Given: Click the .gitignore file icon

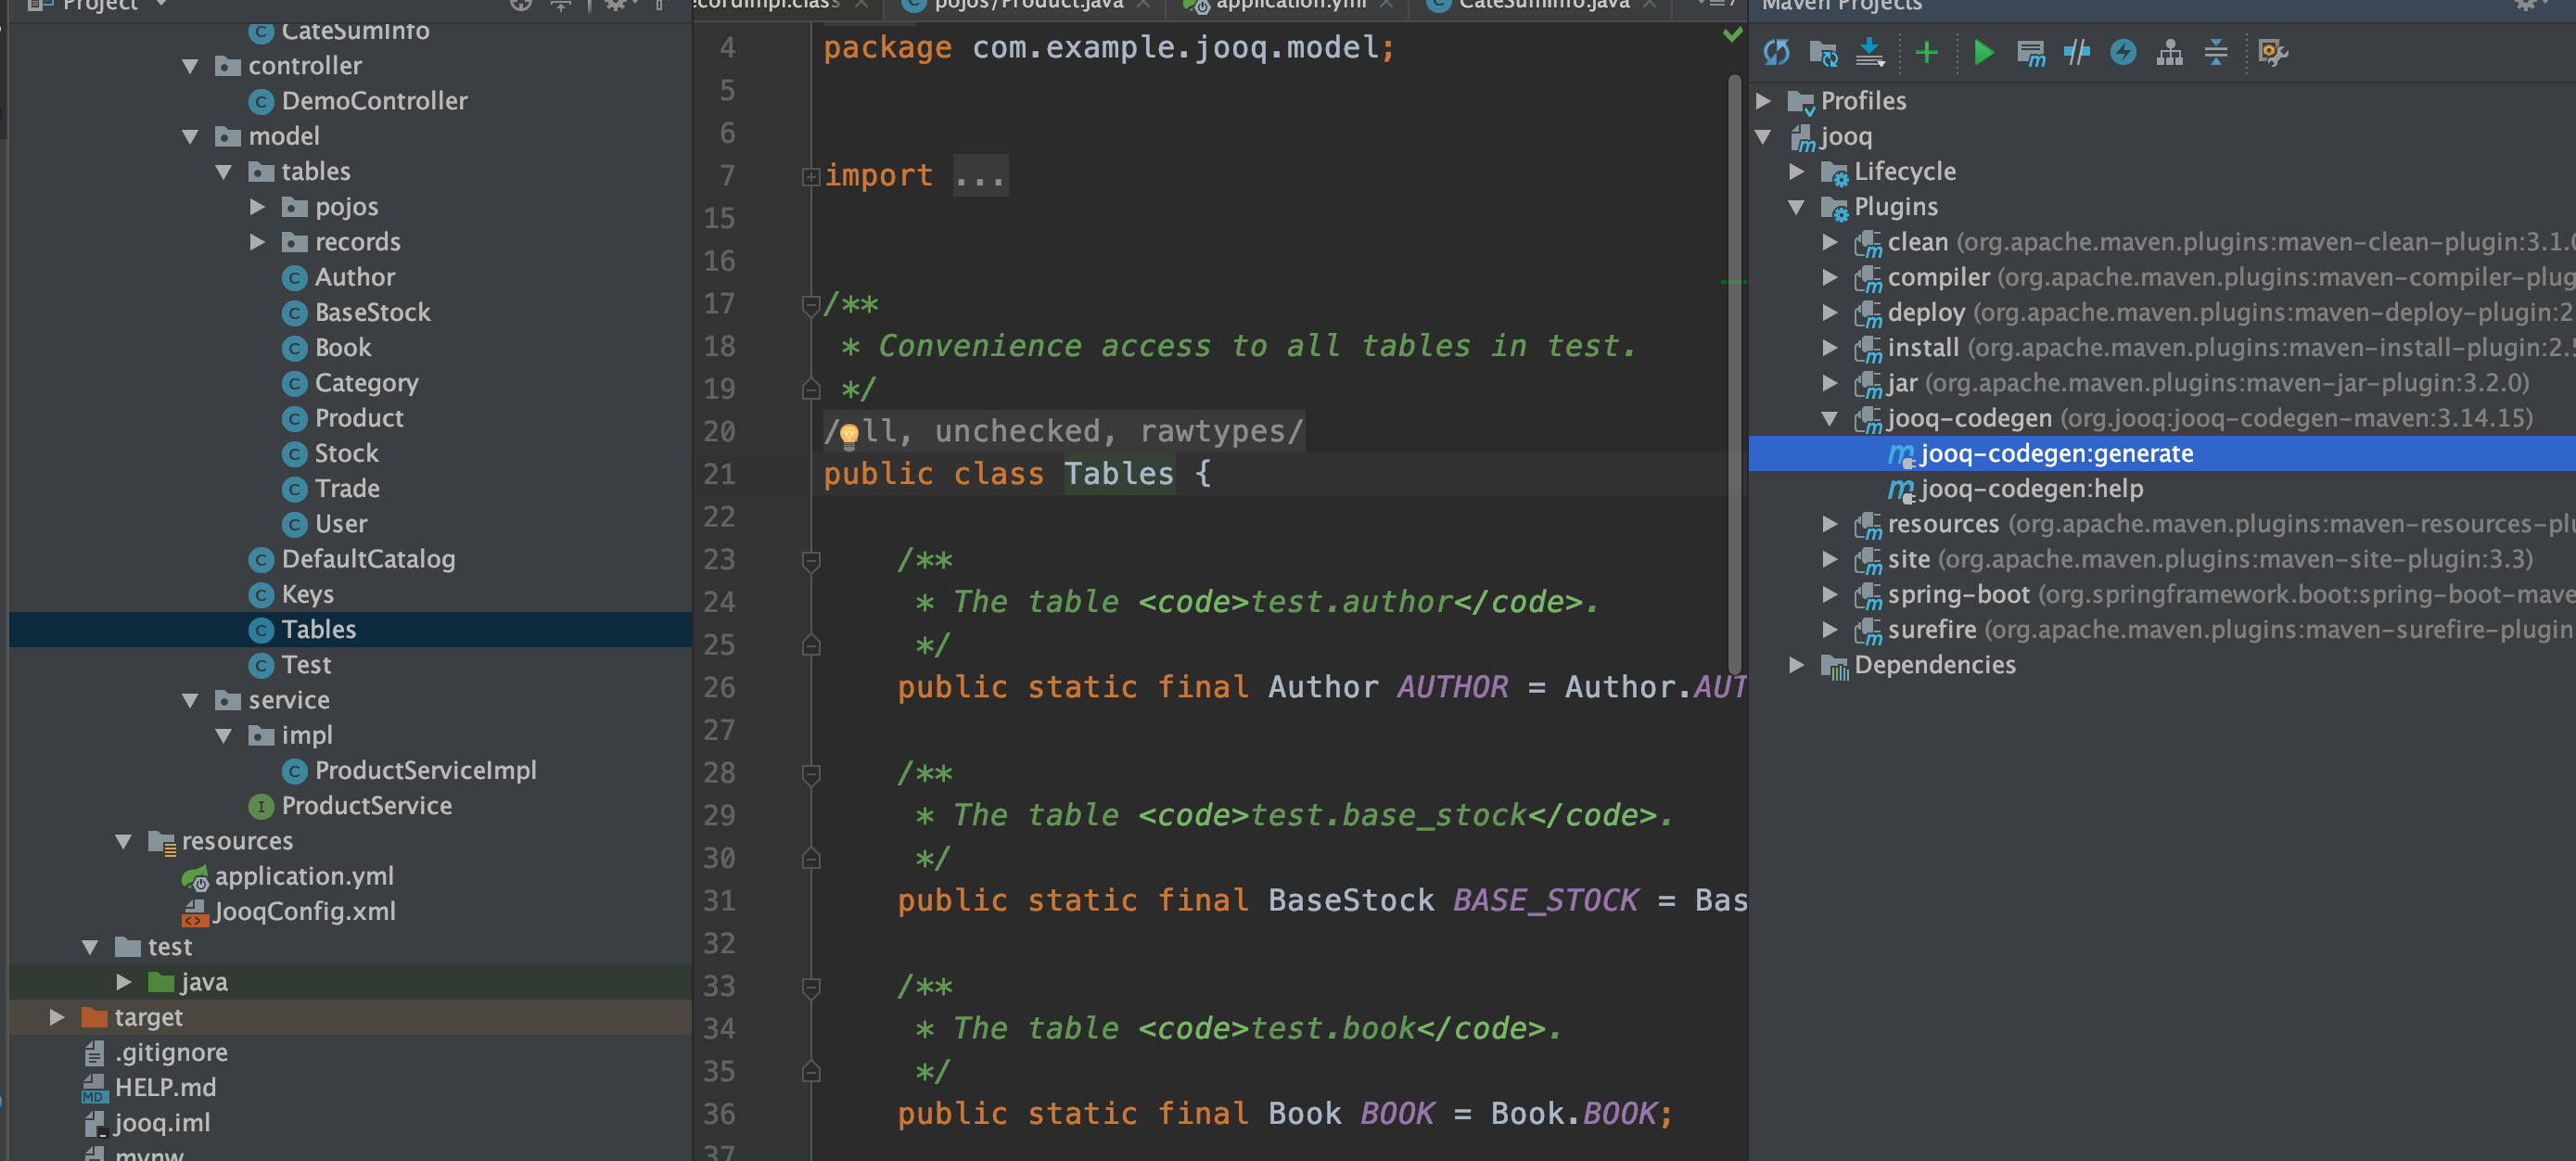Looking at the screenshot, I should click(94, 1053).
